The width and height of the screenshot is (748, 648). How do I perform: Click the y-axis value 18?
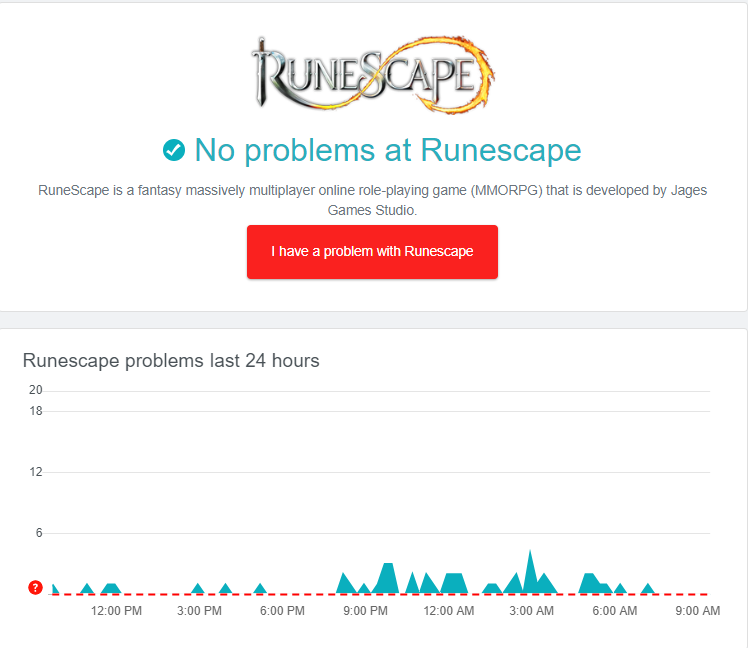point(36,411)
